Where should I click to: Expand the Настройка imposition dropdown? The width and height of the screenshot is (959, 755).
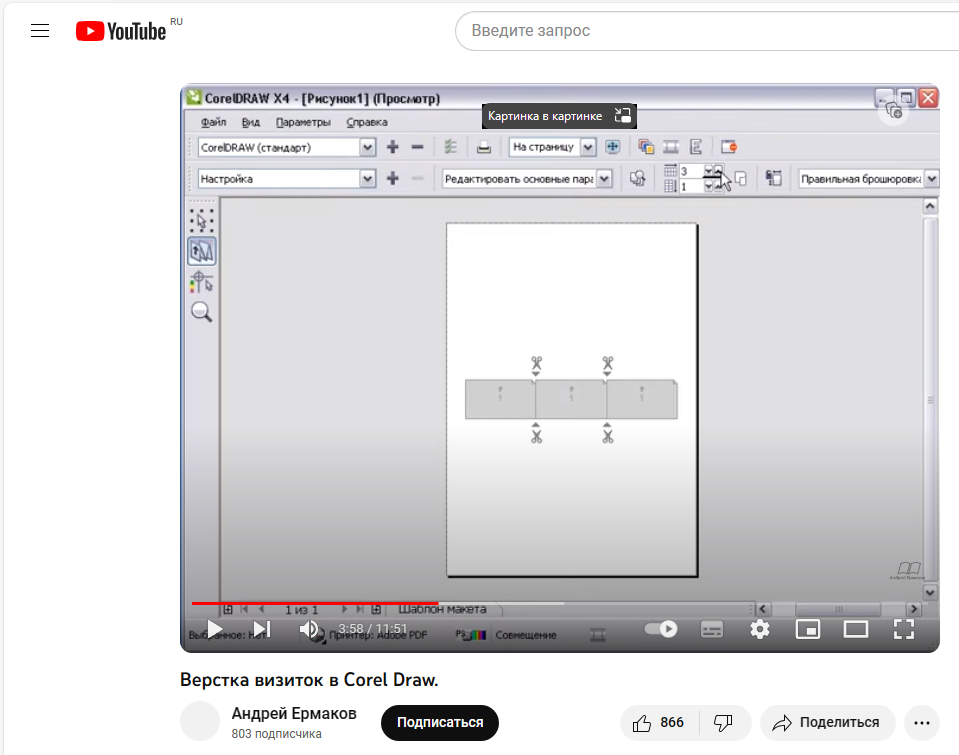pyautogui.click(x=367, y=179)
